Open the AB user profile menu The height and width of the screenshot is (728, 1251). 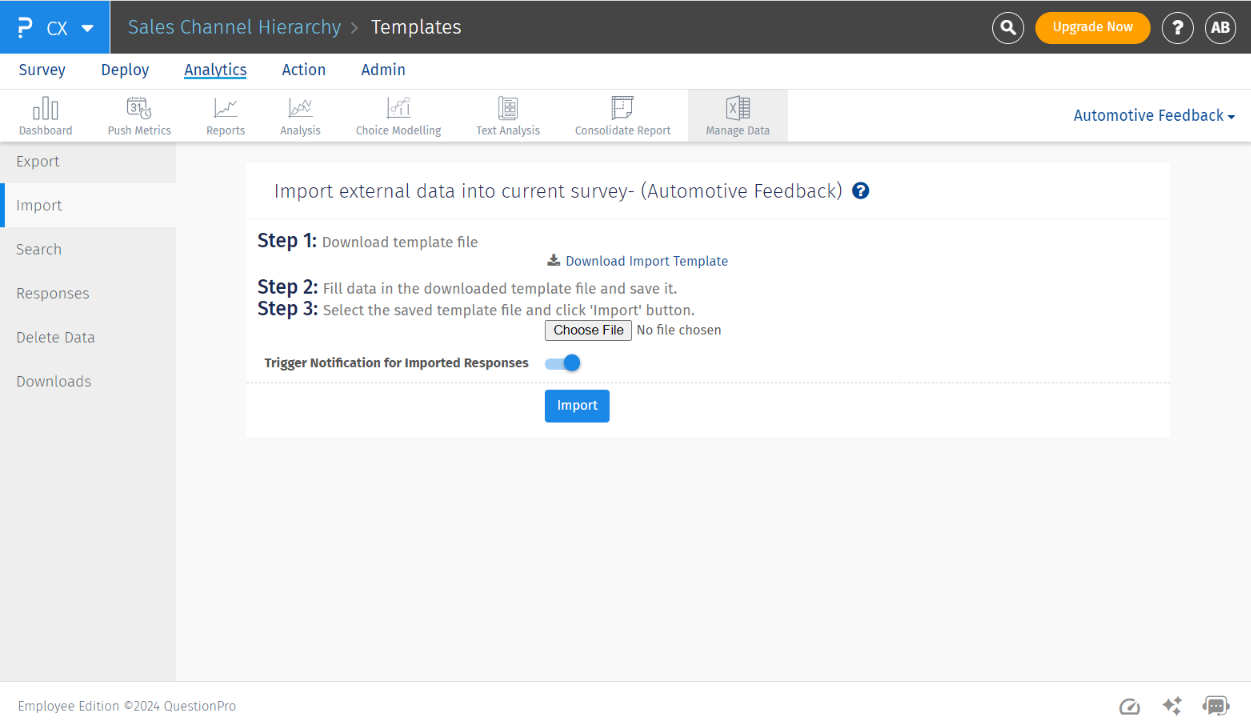click(1220, 27)
